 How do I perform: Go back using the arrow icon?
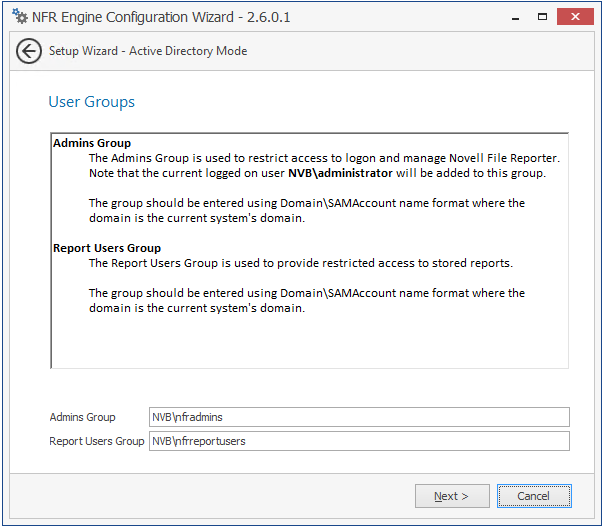coord(29,51)
